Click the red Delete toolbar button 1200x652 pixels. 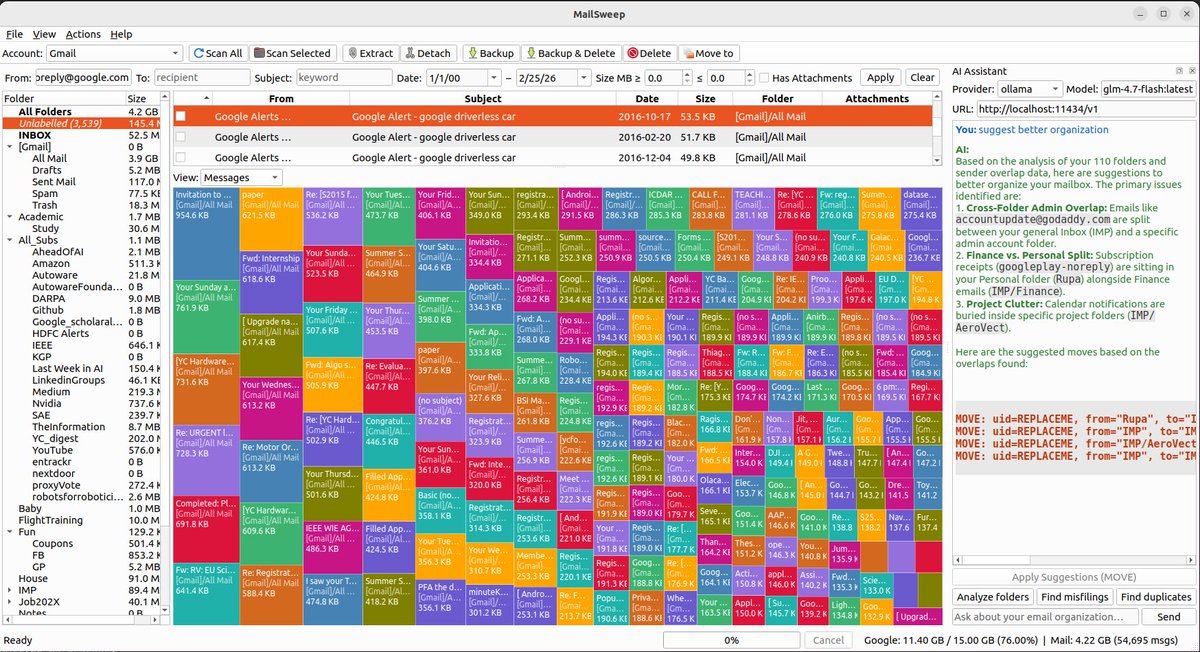[649, 53]
